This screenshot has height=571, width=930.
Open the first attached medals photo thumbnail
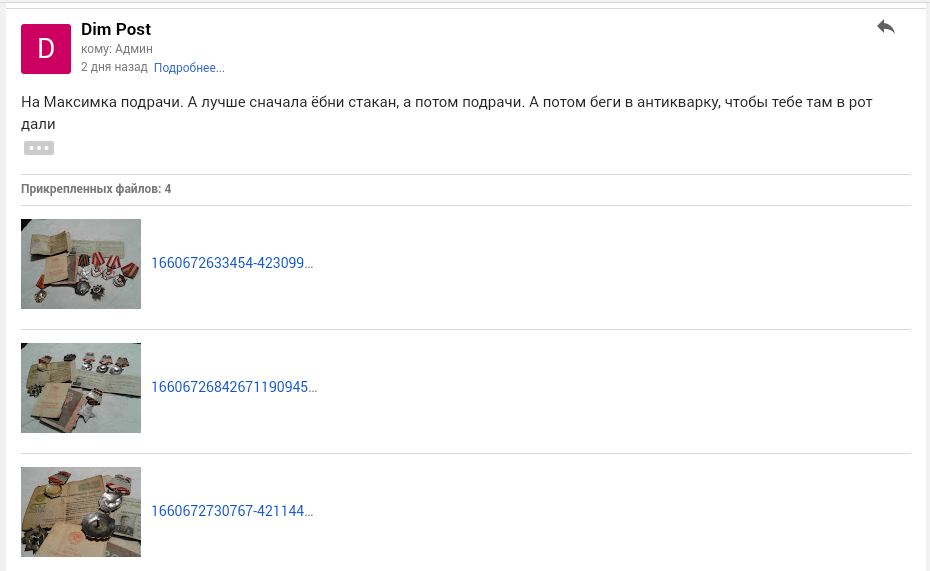click(81, 264)
